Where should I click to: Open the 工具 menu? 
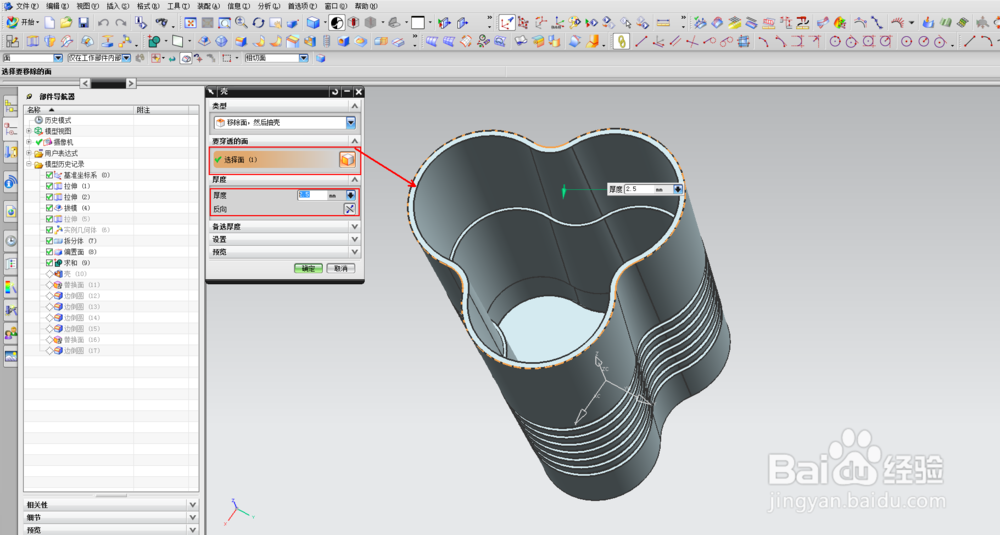[178, 6]
